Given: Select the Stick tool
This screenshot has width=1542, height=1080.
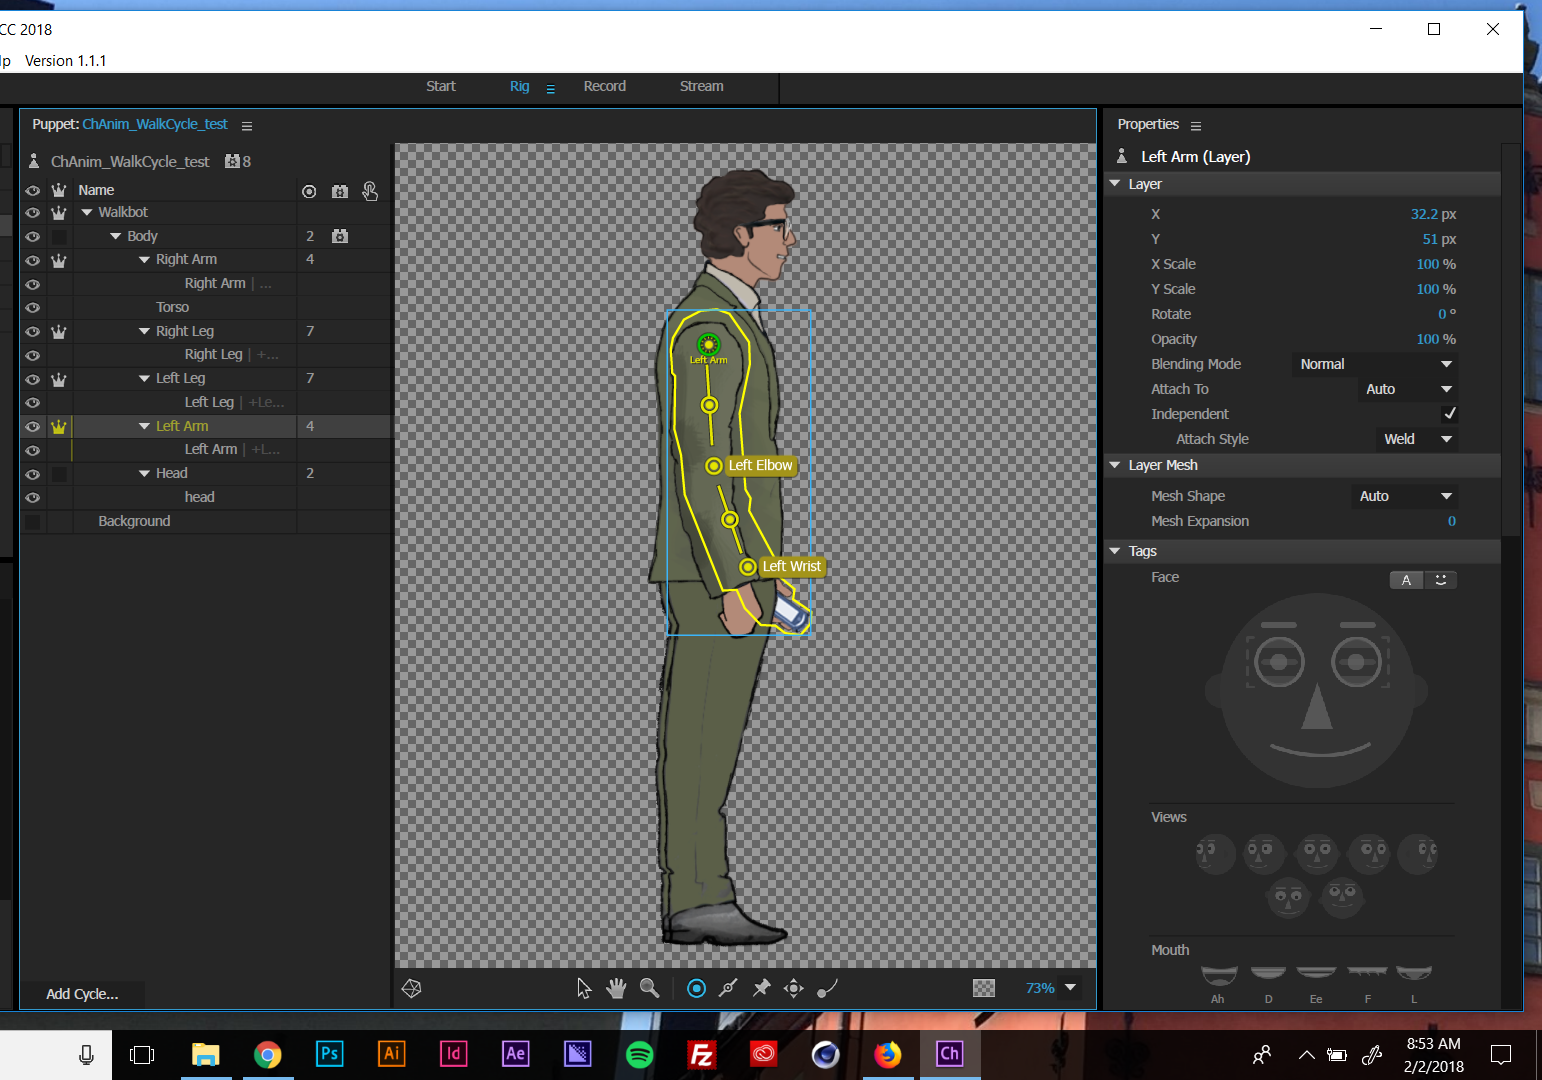Looking at the screenshot, I should pyautogui.click(x=728, y=988).
